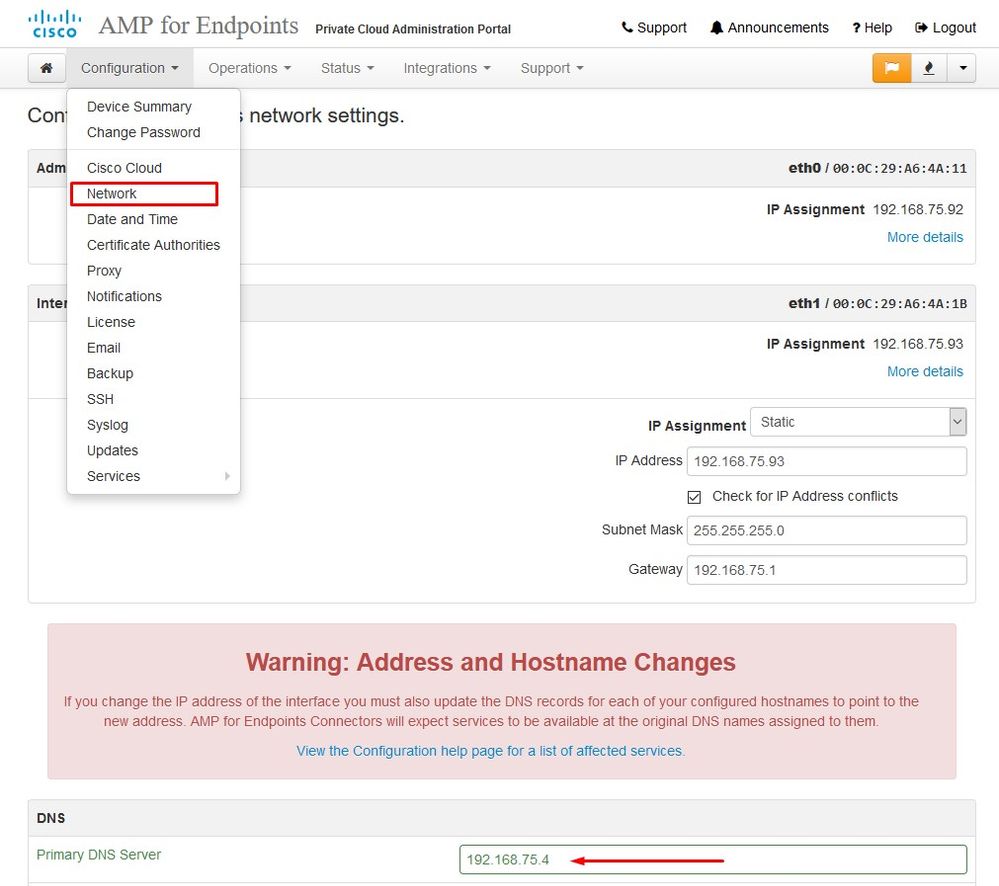999x886 pixels.
Task: Open the Support dropdown in navbar
Action: coord(552,68)
